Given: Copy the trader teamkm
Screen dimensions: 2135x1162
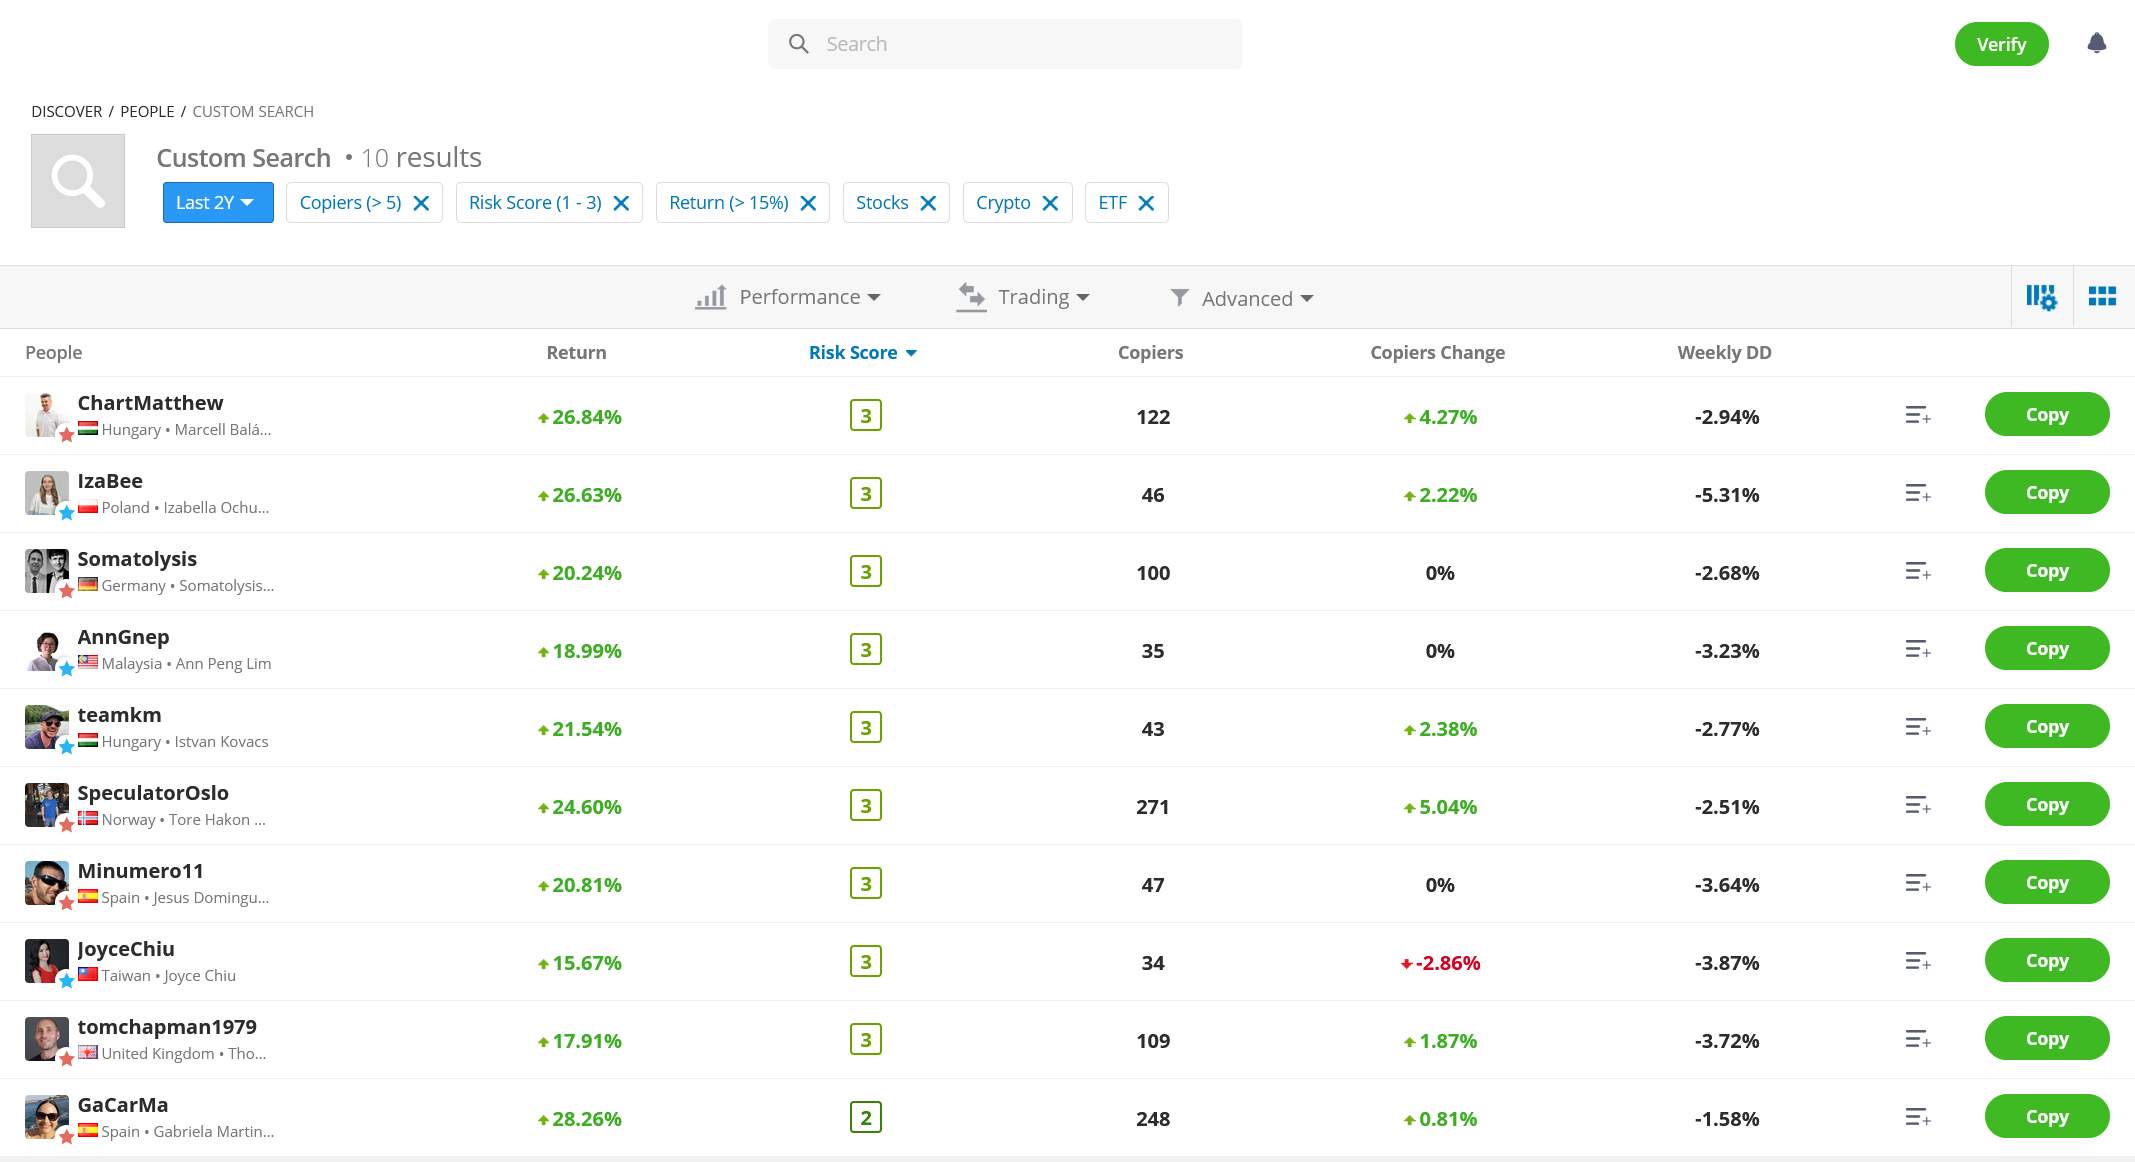Looking at the screenshot, I should coord(2047,726).
